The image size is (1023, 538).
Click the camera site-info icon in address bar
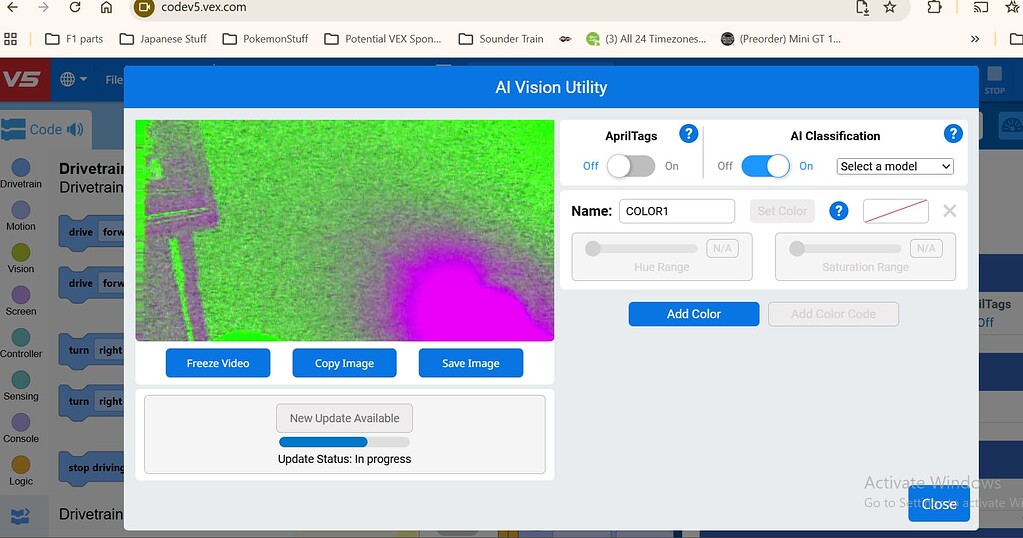tap(144, 8)
